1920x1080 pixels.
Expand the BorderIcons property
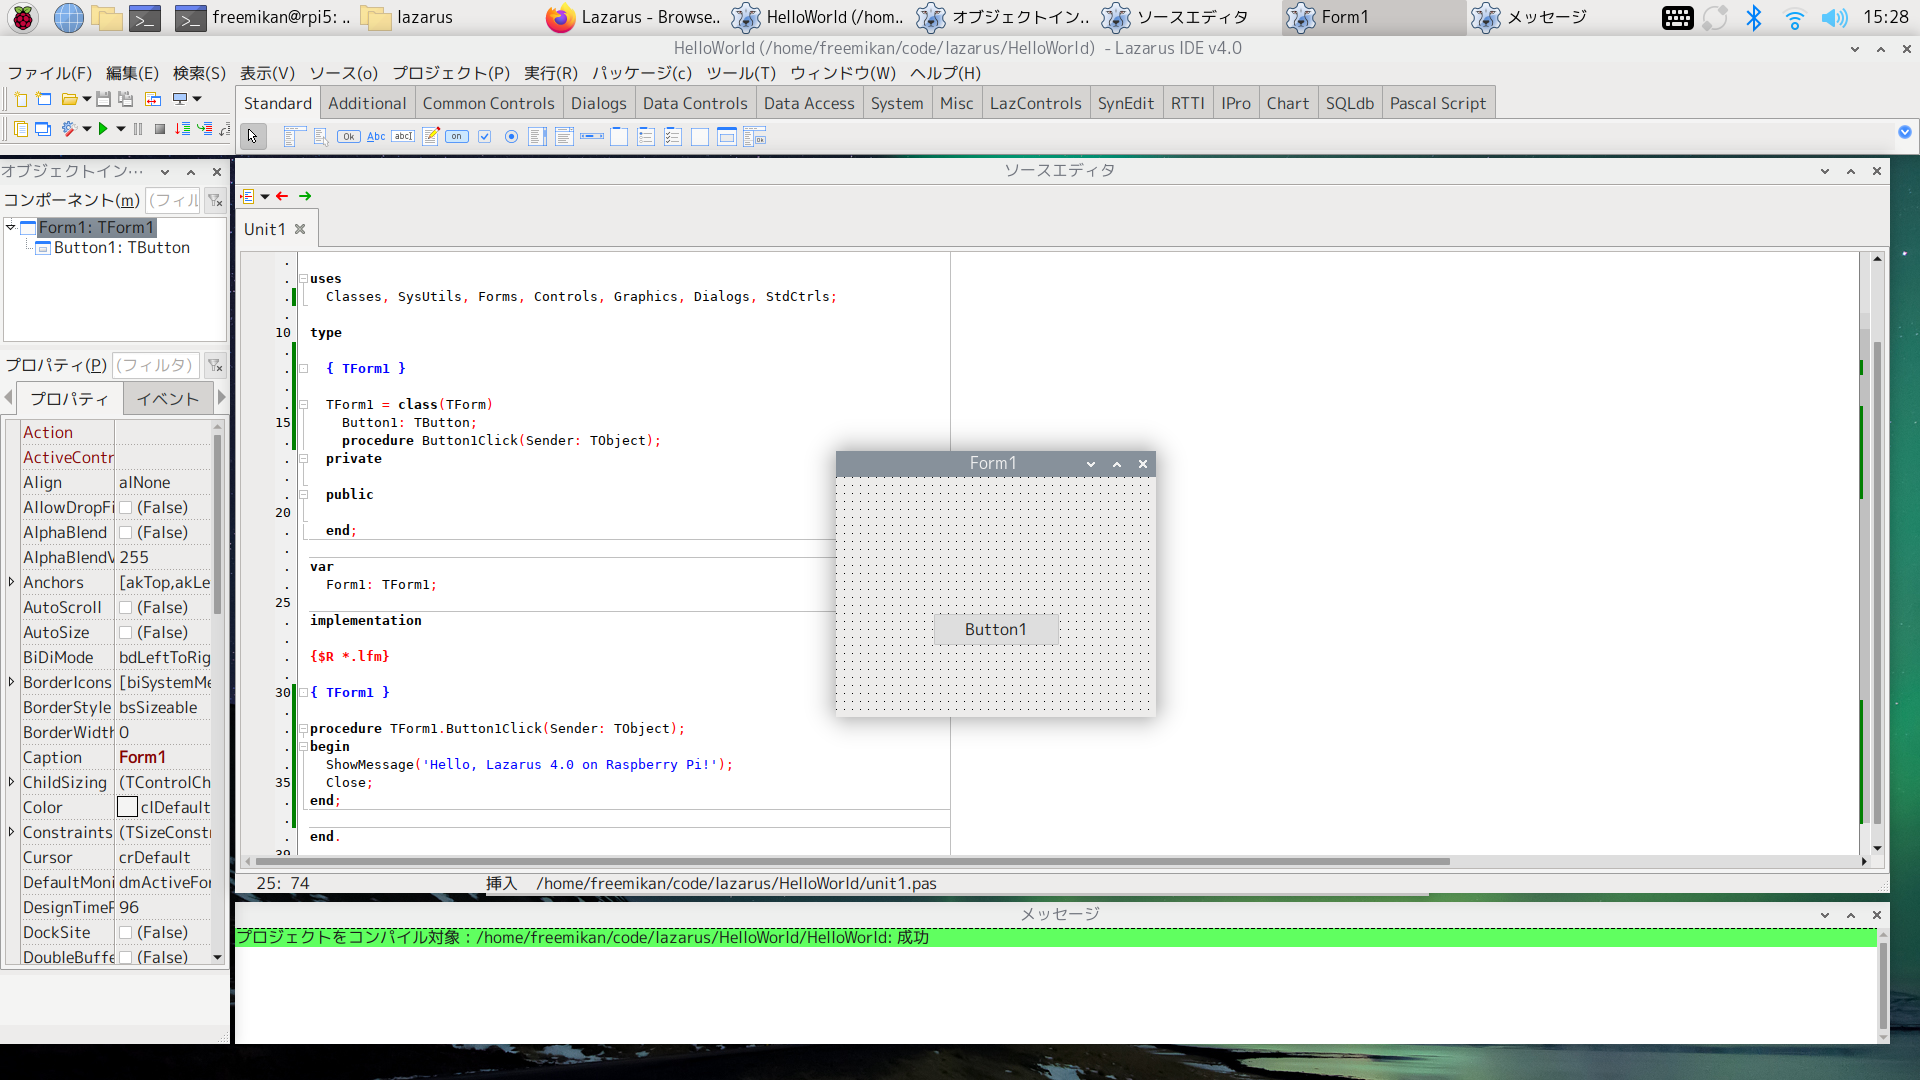11,682
